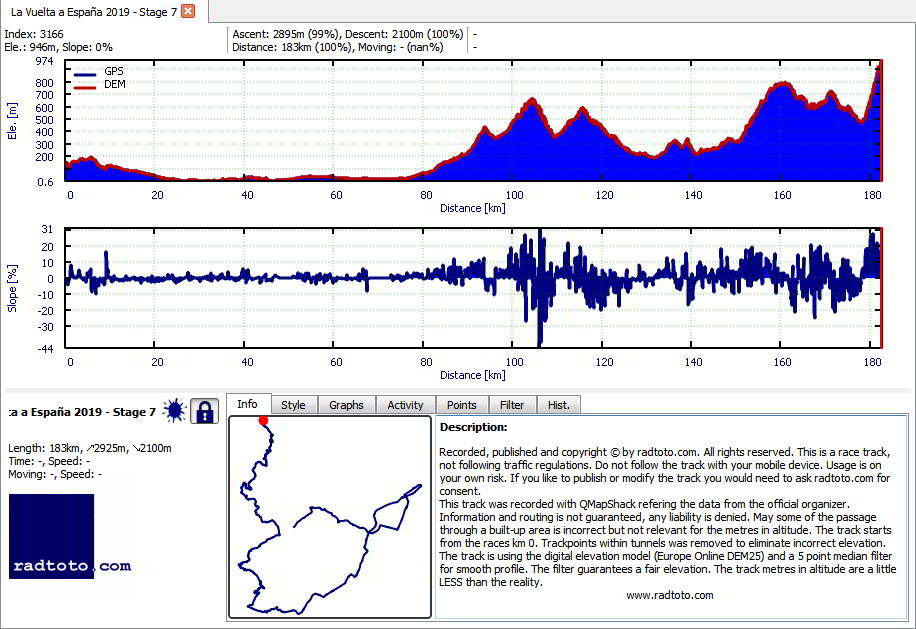The image size is (916, 629).
Task: Show the Points tab
Action: tap(462, 405)
